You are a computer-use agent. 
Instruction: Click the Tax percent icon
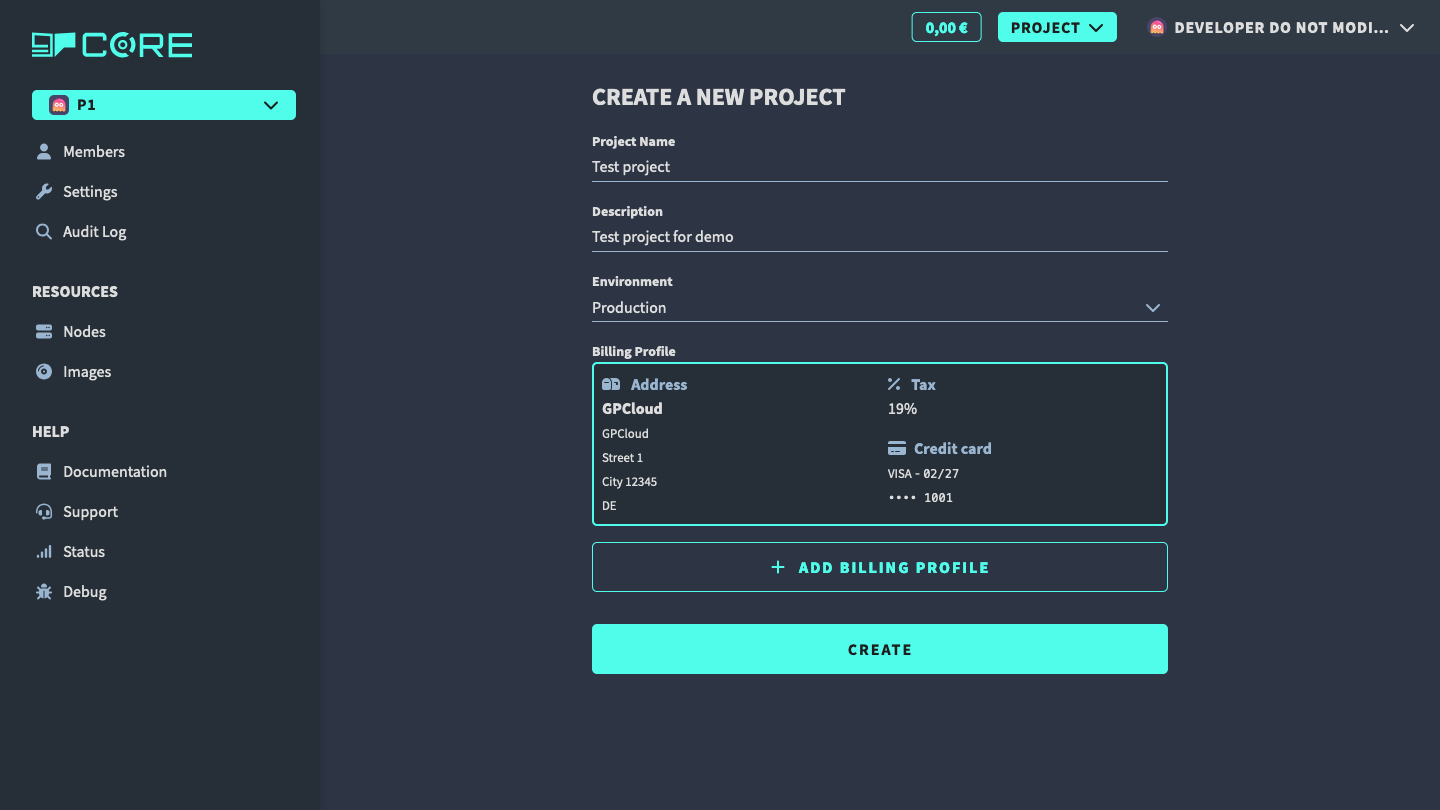pyautogui.click(x=894, y=385)
